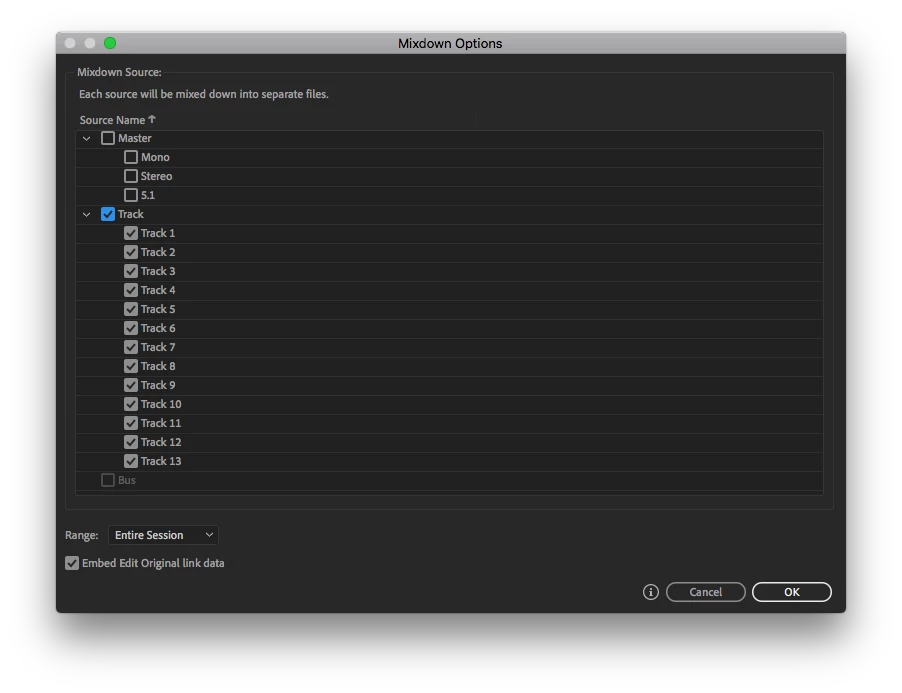Select the Track 10 row
Image resolution: width=902 pixels, height=693 pixels.
449,404
